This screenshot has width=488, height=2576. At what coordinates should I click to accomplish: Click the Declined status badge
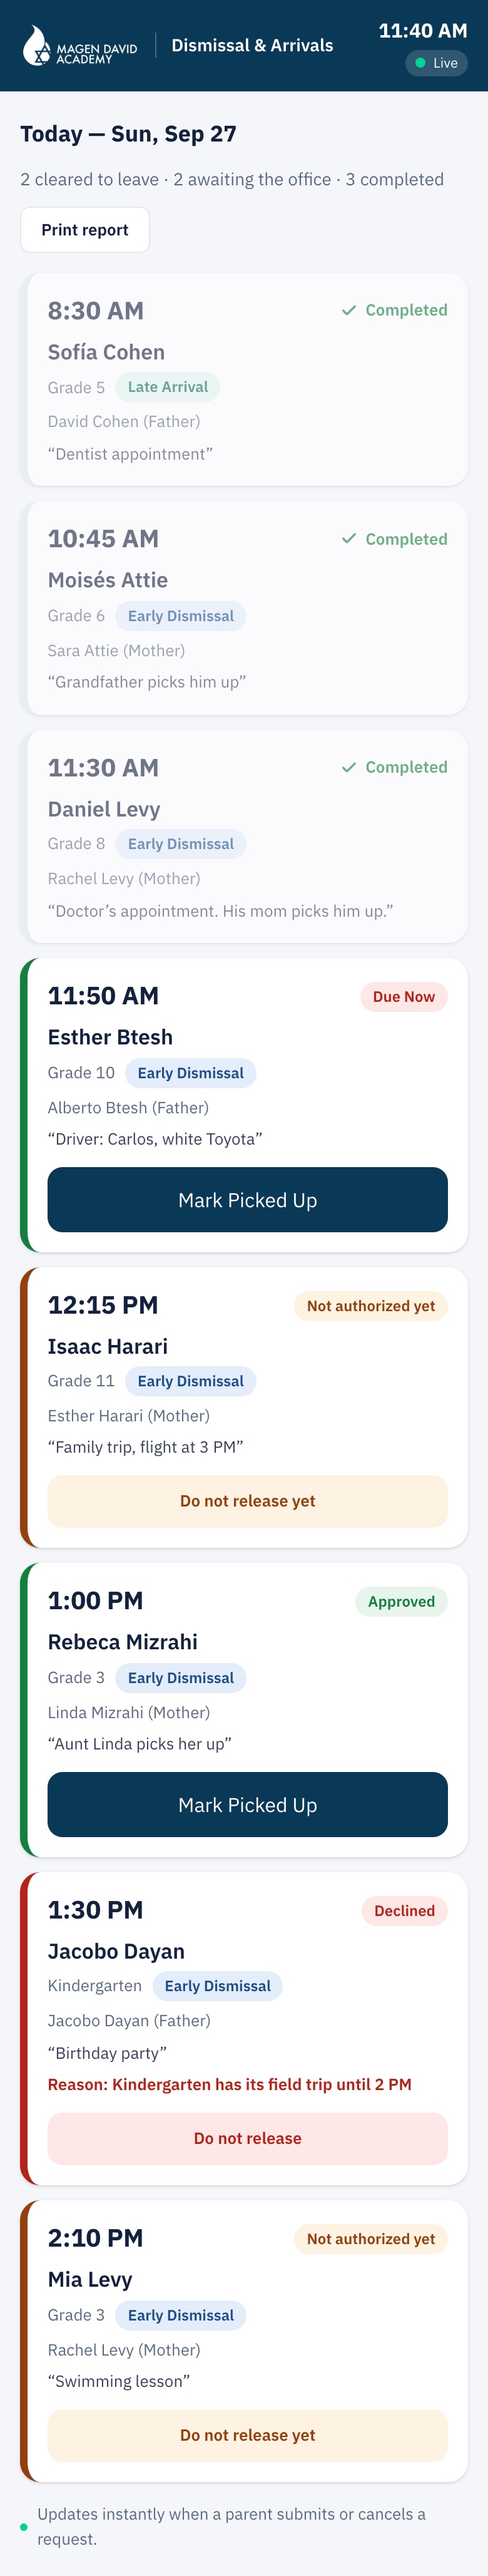click(x=404, y=1911)
